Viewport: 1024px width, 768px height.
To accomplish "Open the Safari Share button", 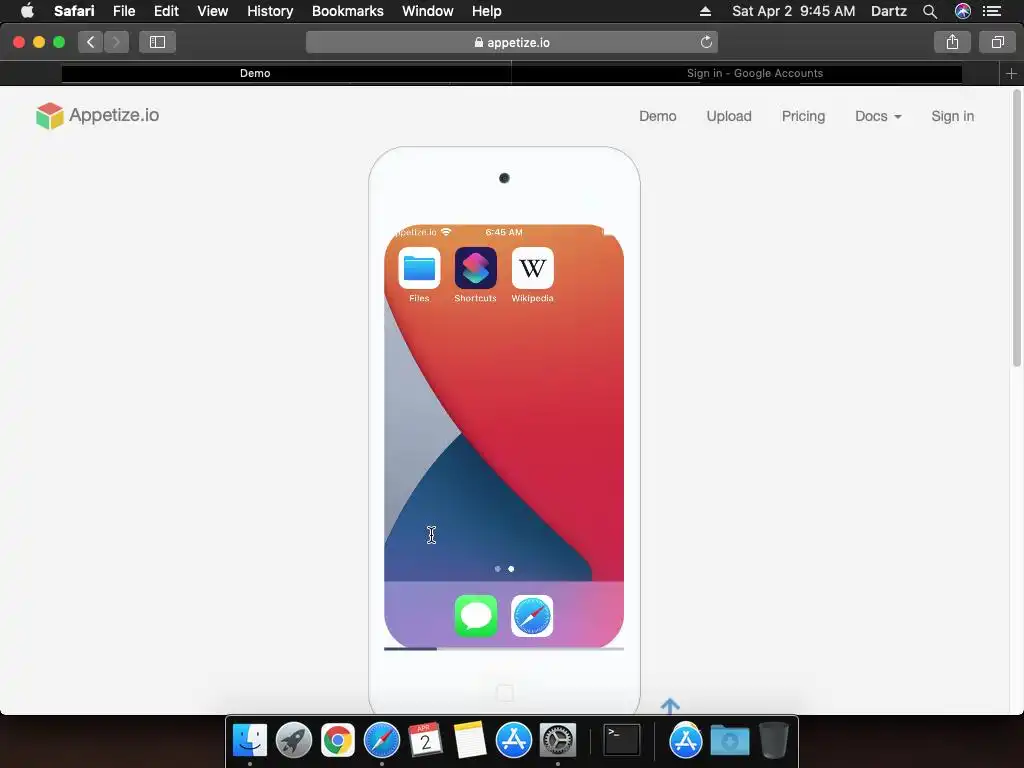I will tap(952, 42).
